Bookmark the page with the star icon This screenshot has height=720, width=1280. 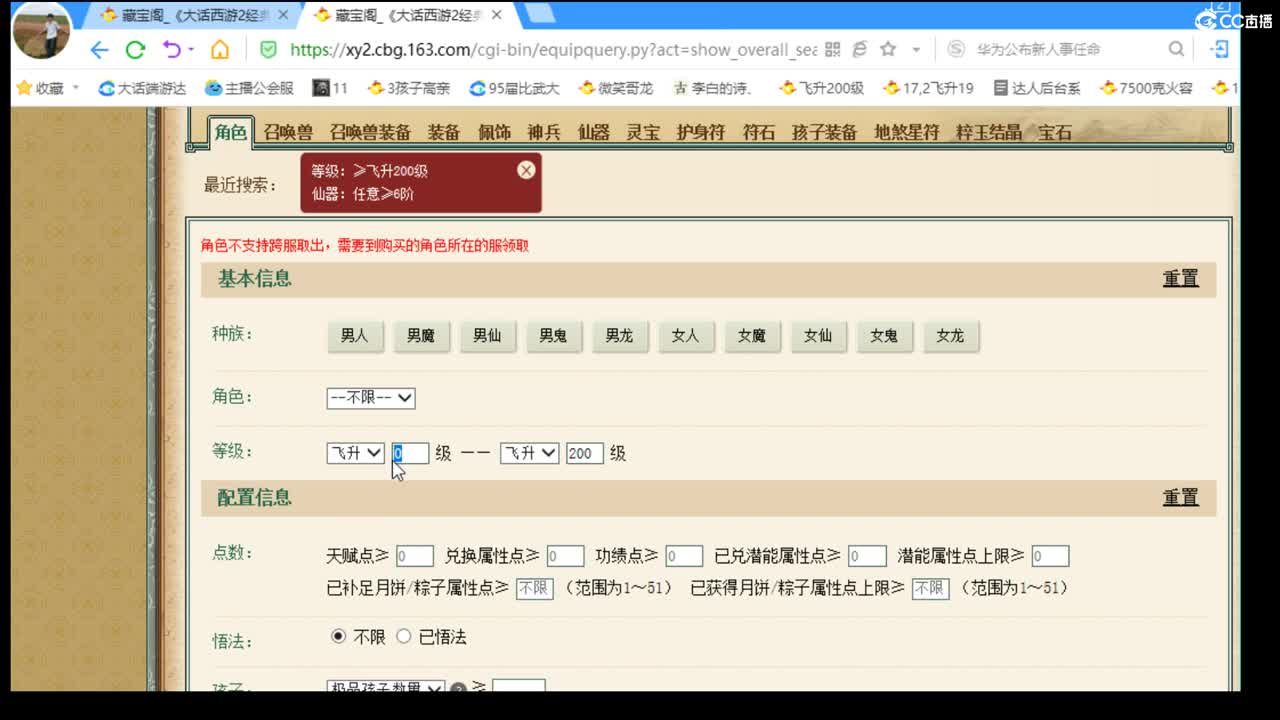[888, 49]
